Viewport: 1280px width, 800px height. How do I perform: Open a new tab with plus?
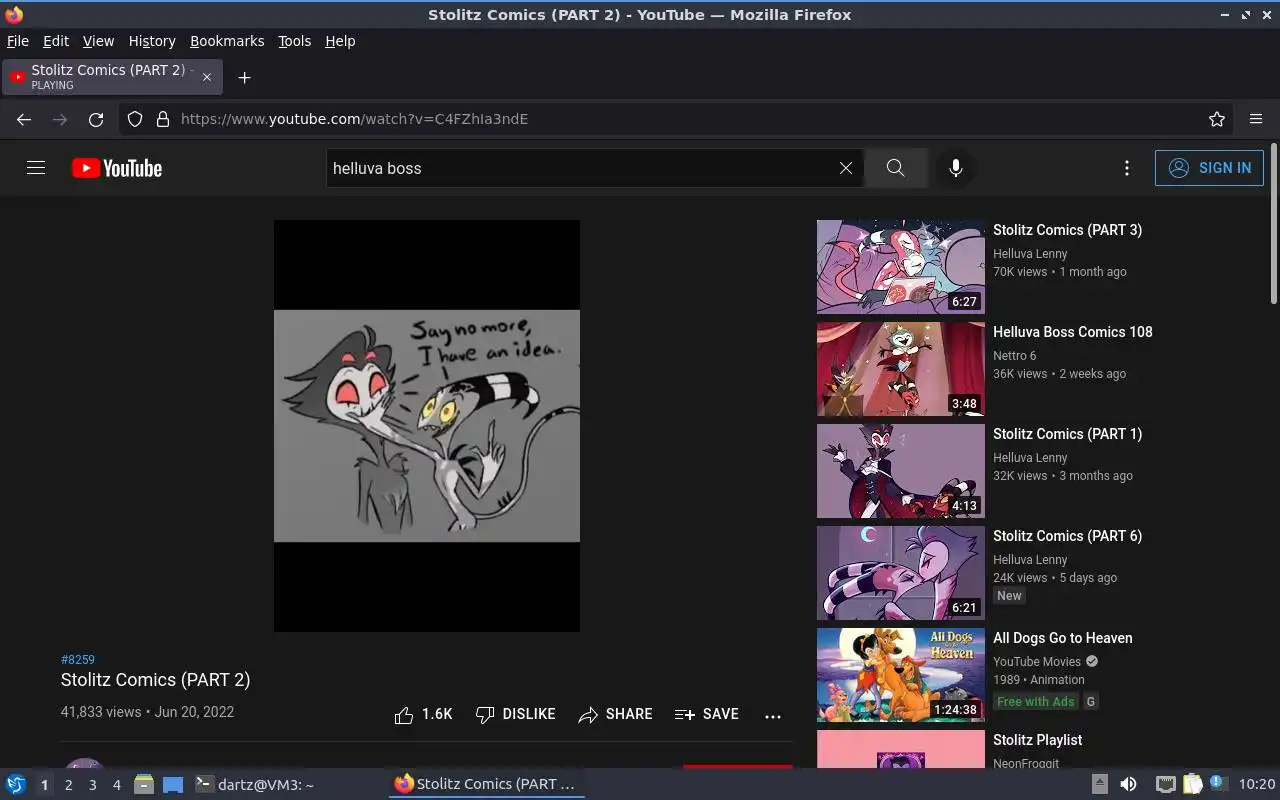[244, 77]
